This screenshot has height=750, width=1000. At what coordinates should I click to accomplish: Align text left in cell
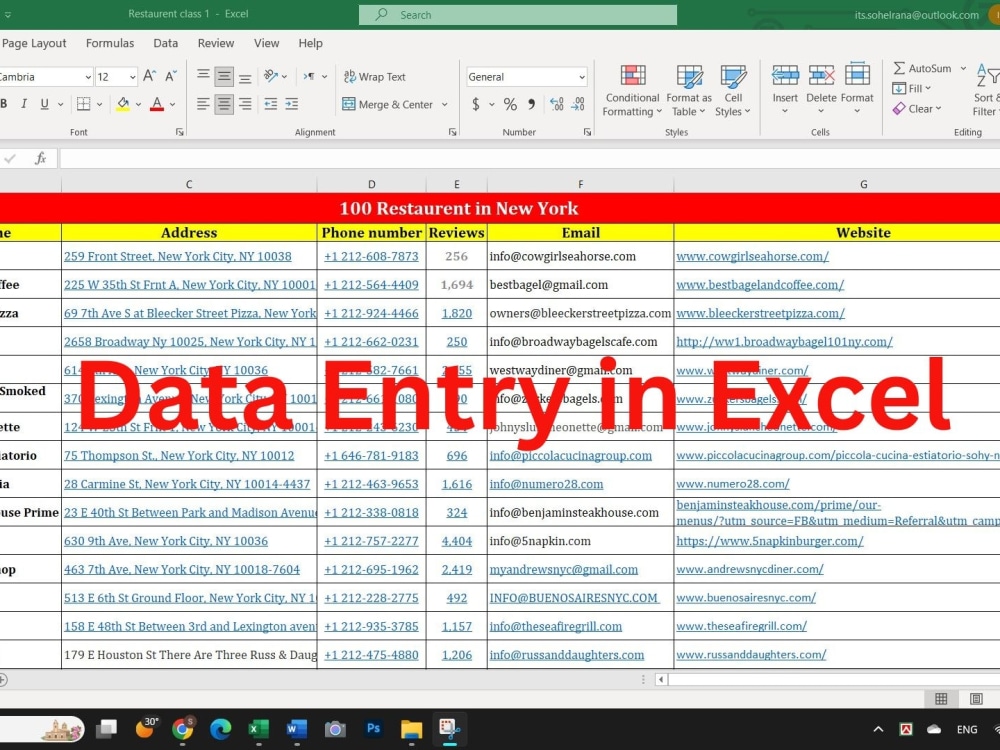point(203,104)
